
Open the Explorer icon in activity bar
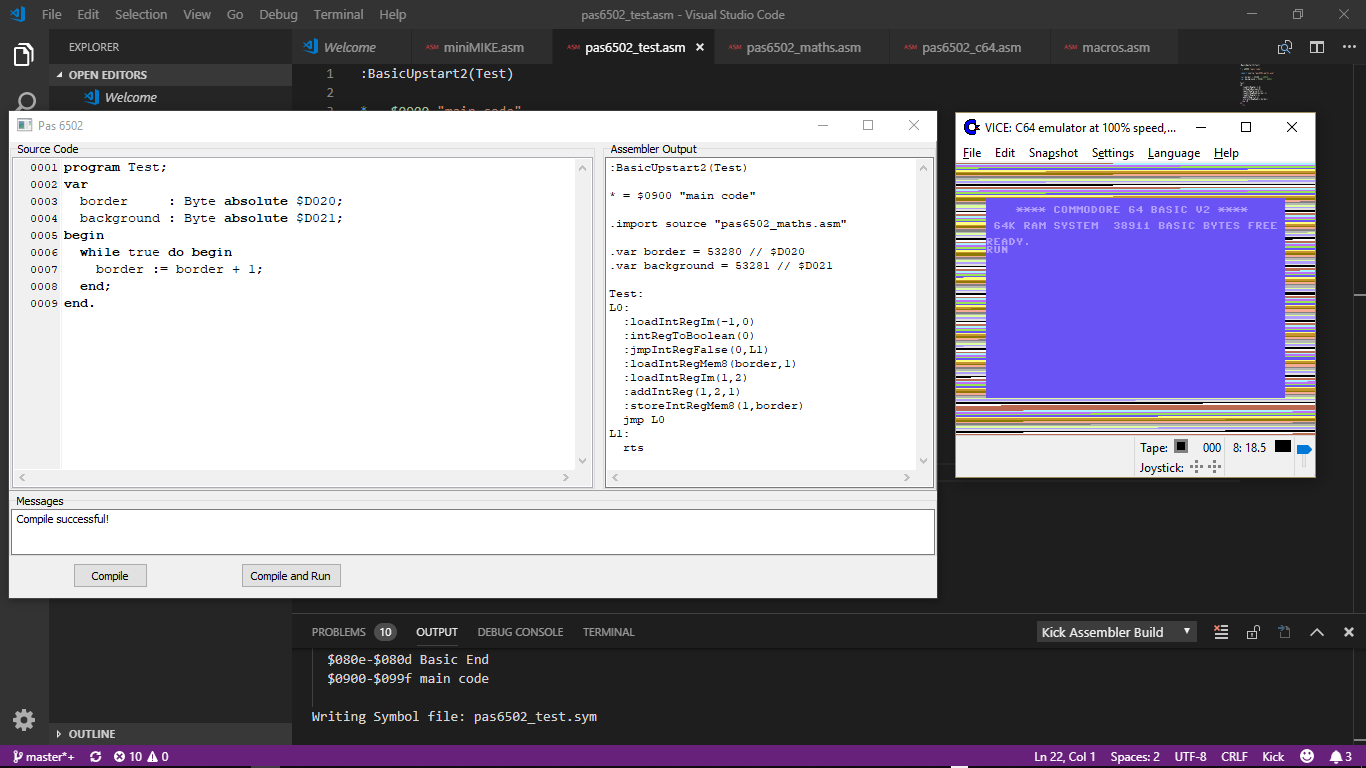[x=24, y=55]
